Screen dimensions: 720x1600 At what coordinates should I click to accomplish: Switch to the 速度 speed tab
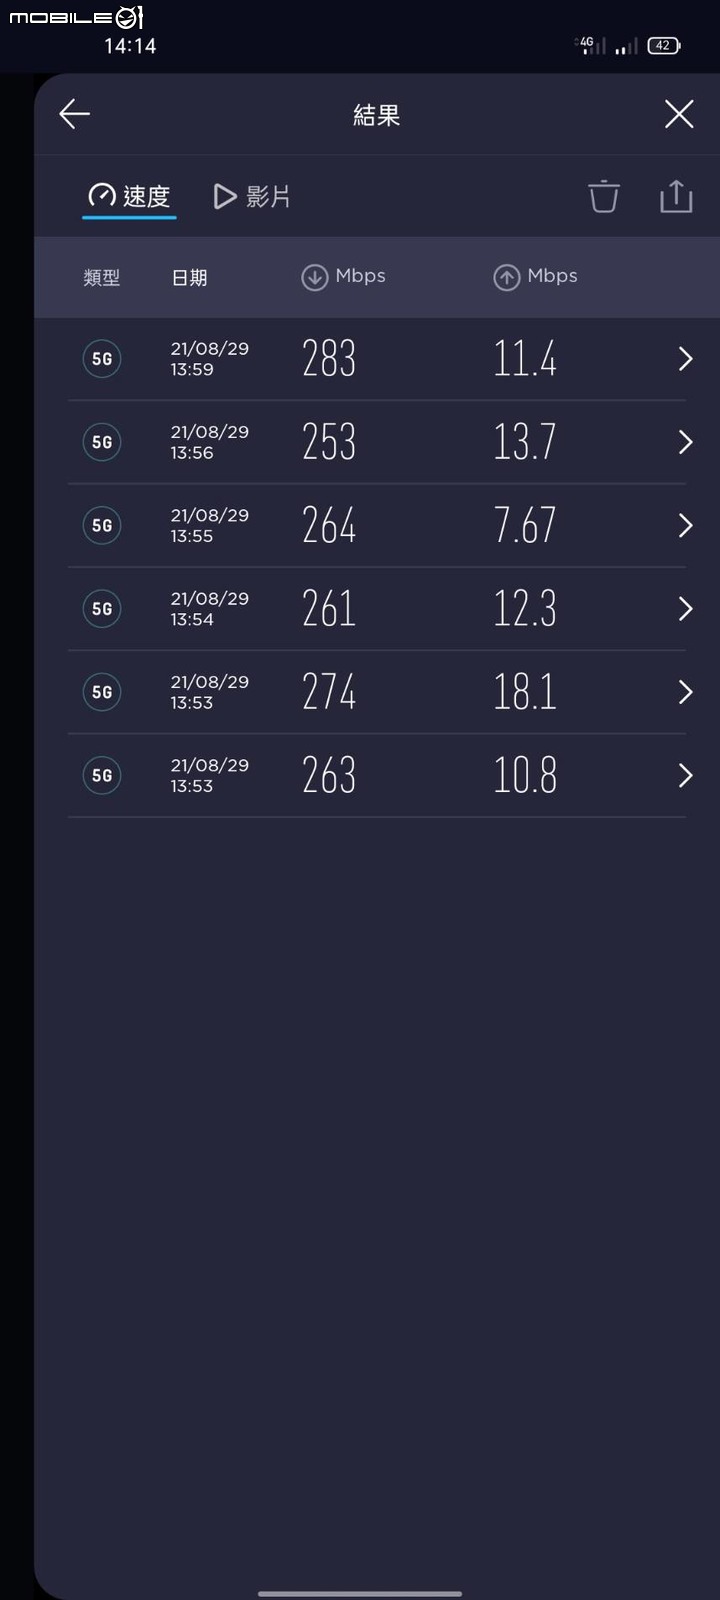point(129,196)
